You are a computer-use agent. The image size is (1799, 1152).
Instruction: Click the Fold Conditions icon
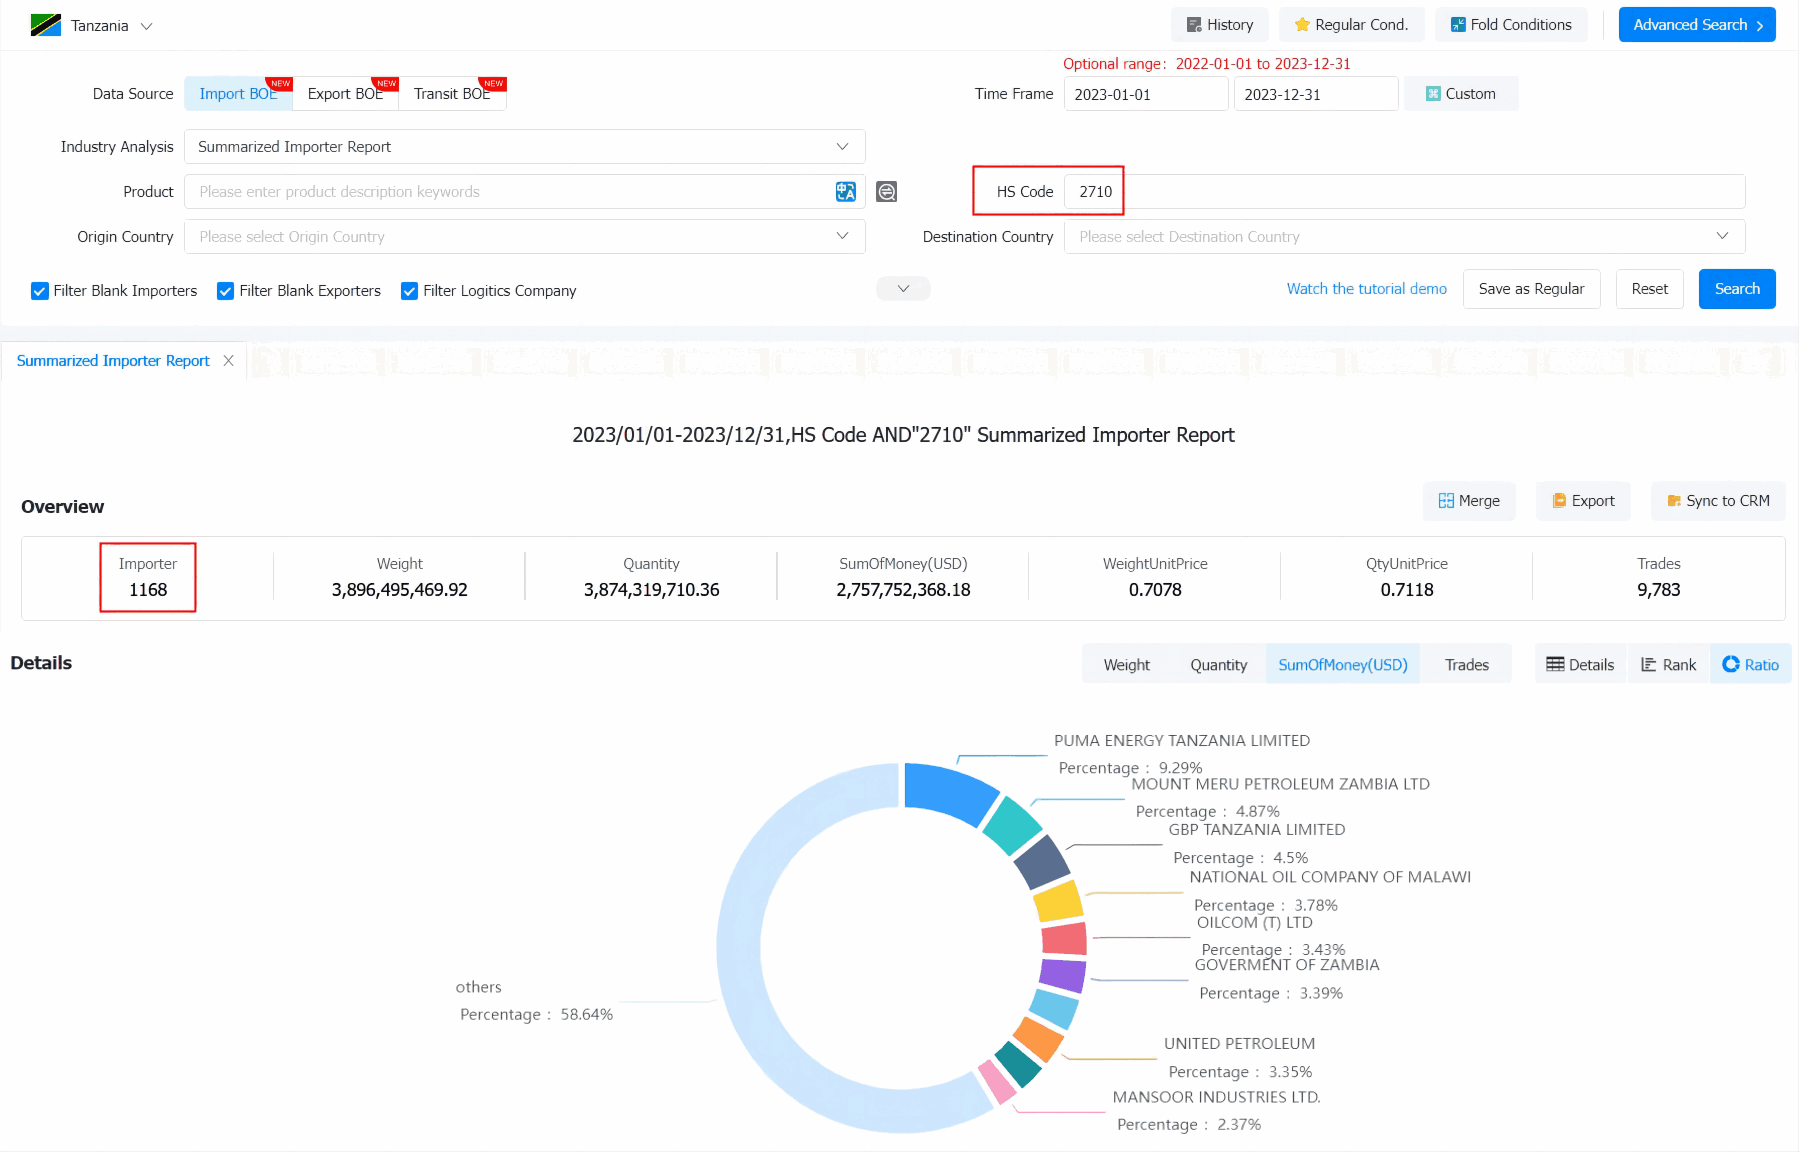tap(1458, 25)
